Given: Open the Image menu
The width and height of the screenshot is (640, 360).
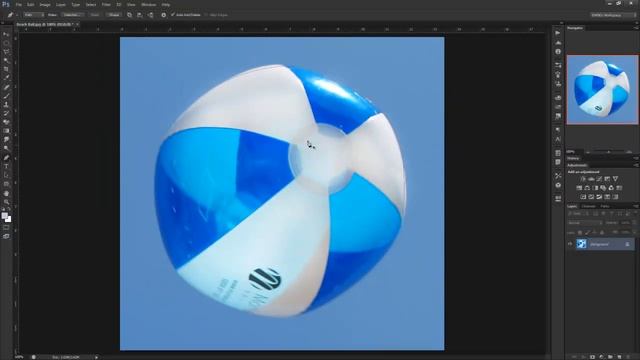Looking at the screenshot, I should (45, 4).
